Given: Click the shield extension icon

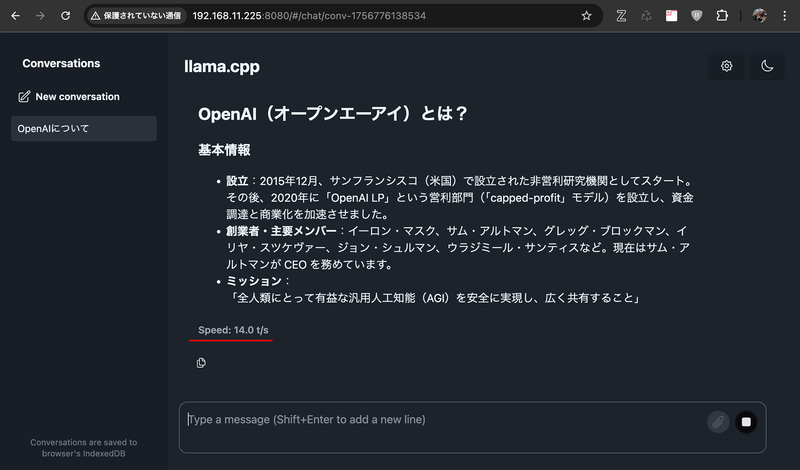Looking at the screenshot, I should (696, 16).
